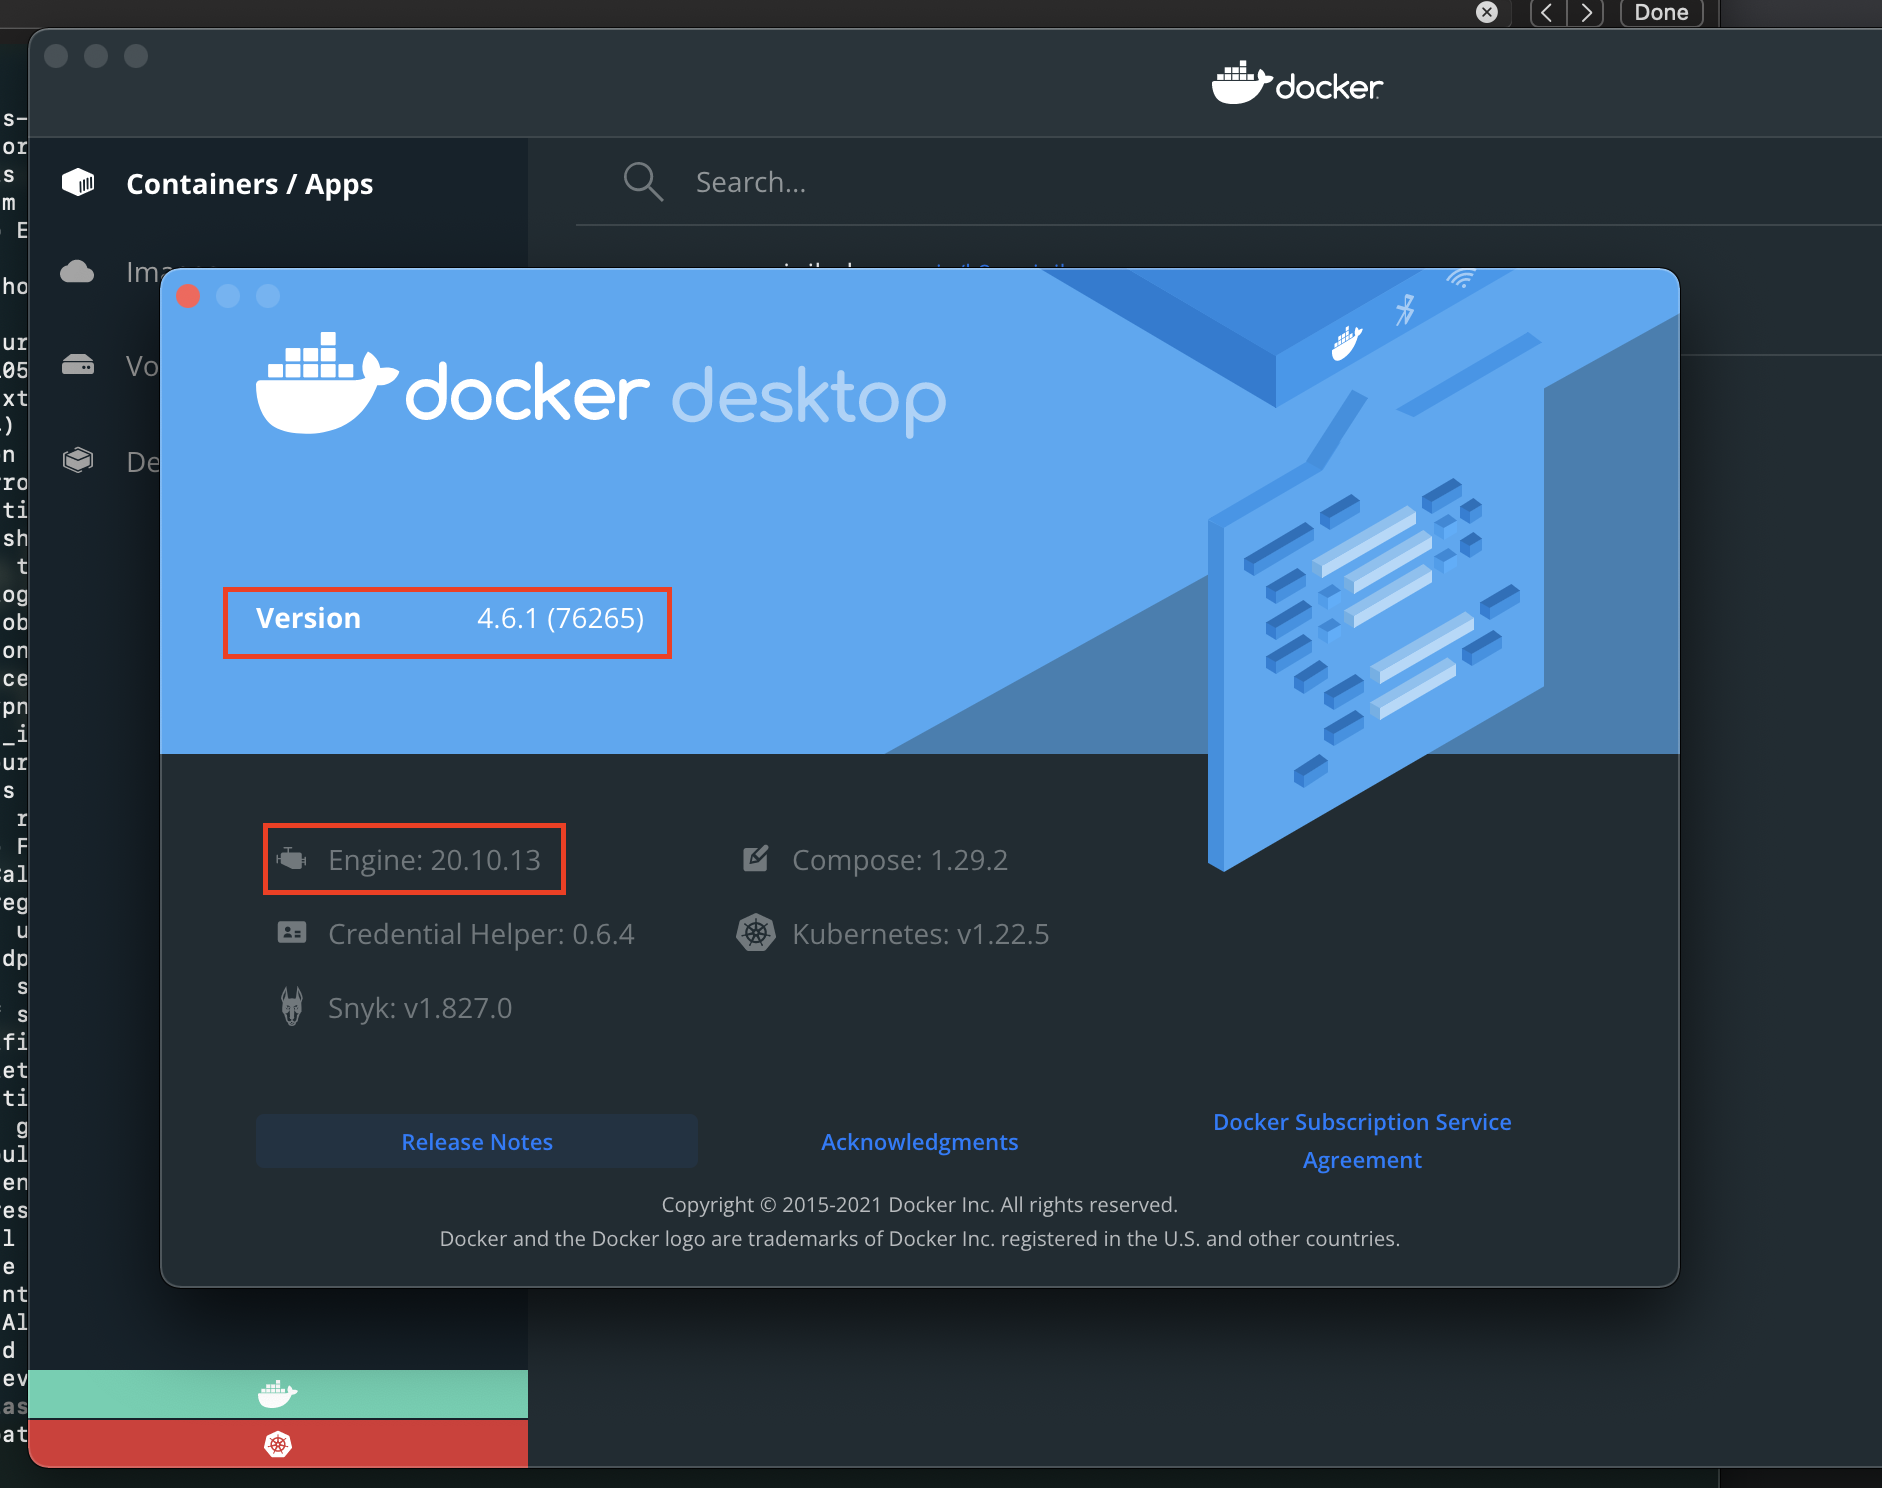
Task: Click the Docker logo in the title bar
Action: pos(1297,84)
